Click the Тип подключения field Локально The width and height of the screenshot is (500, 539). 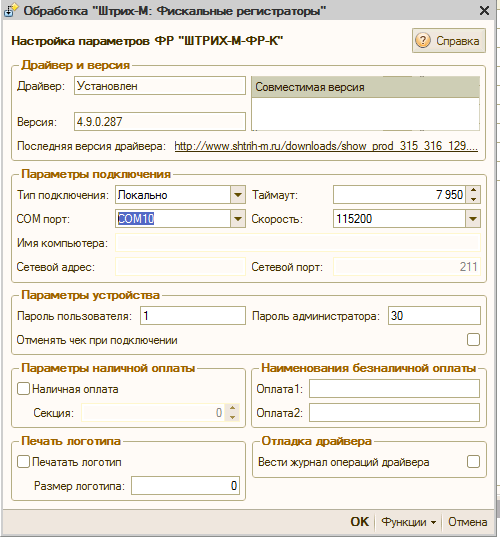tap(173, 195)
